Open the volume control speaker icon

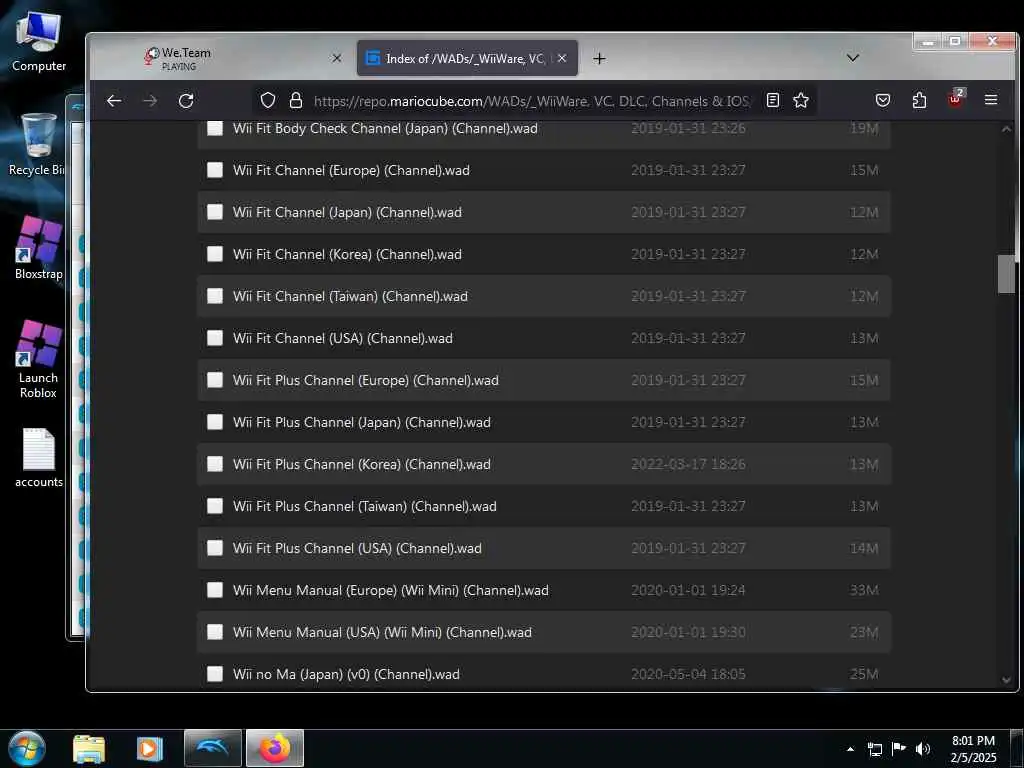(922, 749)
